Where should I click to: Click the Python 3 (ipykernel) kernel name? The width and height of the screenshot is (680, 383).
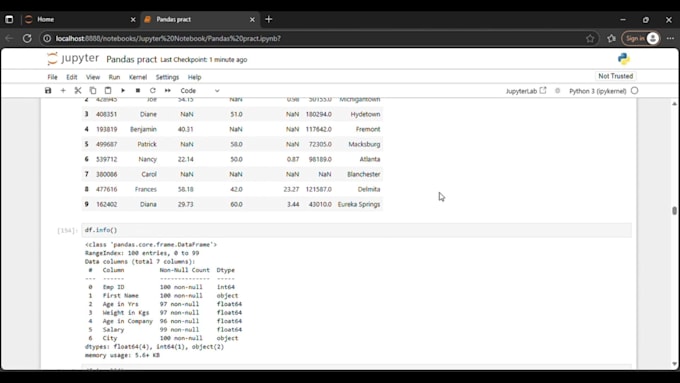point(598,91)
